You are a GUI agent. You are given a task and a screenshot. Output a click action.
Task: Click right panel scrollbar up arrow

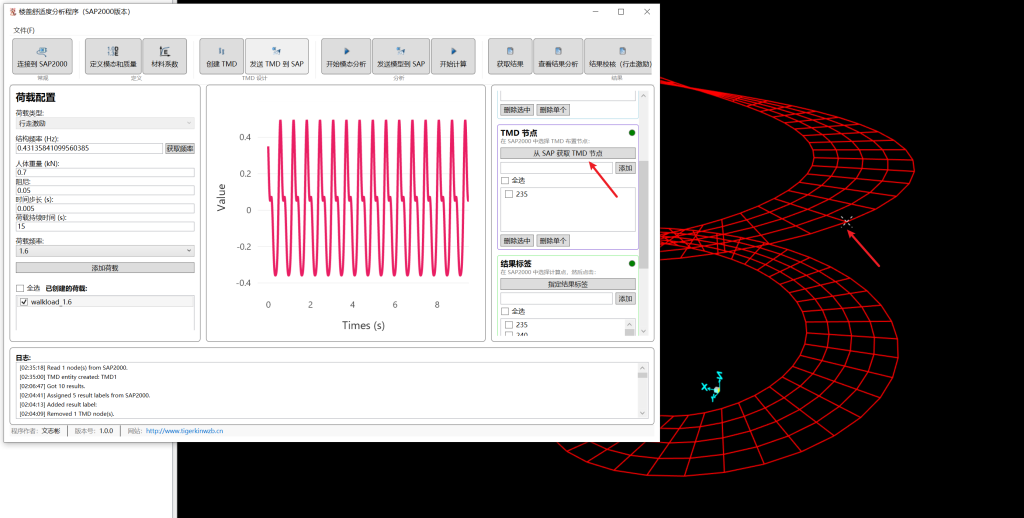click(x=643, y=96)
